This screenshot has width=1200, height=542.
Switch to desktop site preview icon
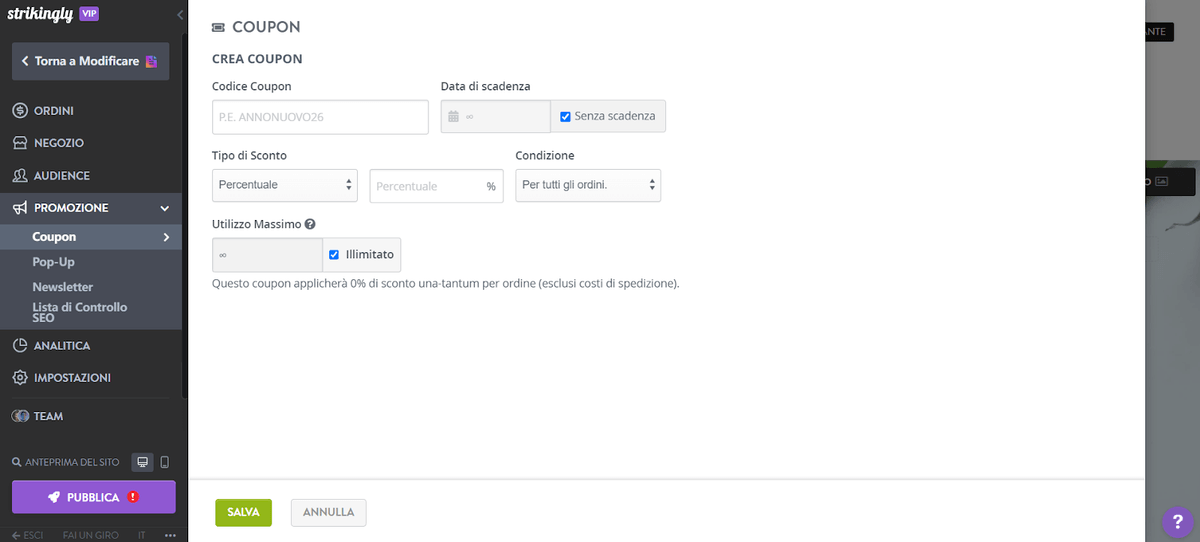143,462
